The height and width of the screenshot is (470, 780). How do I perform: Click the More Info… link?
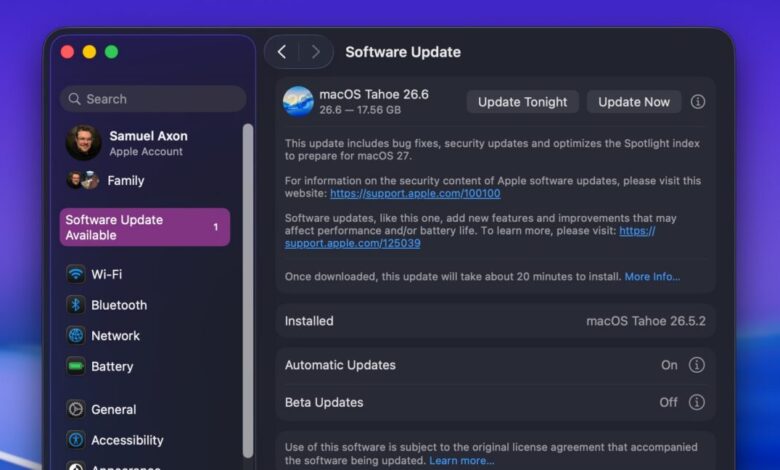(652, 277)
